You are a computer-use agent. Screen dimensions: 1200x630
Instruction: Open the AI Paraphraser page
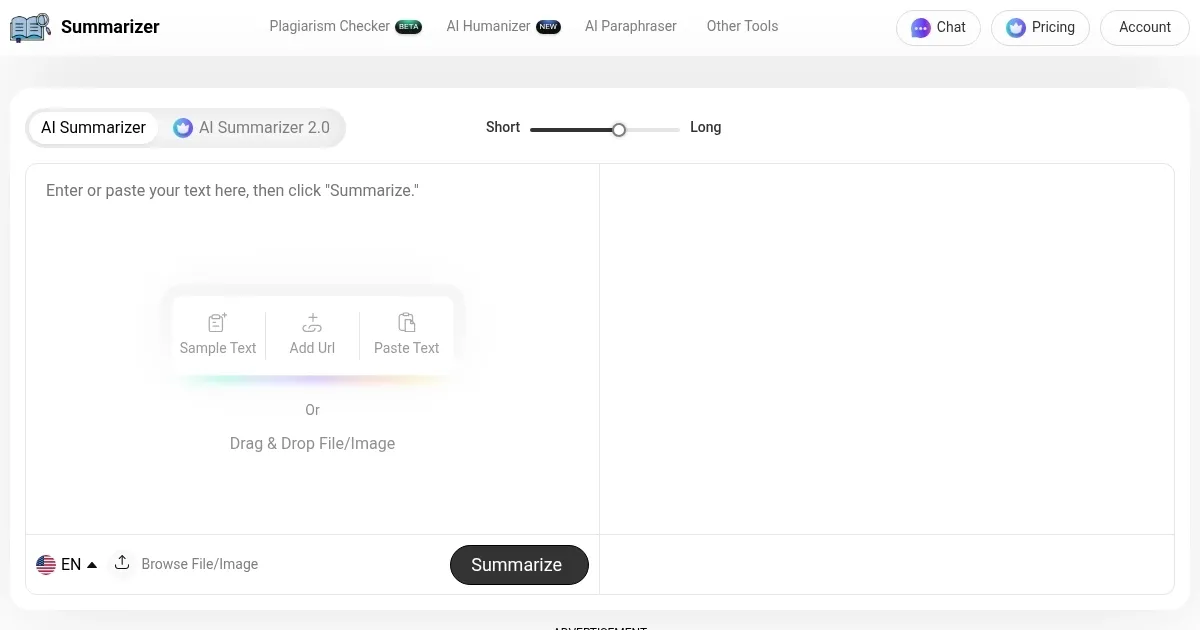[x=631, y=26]
